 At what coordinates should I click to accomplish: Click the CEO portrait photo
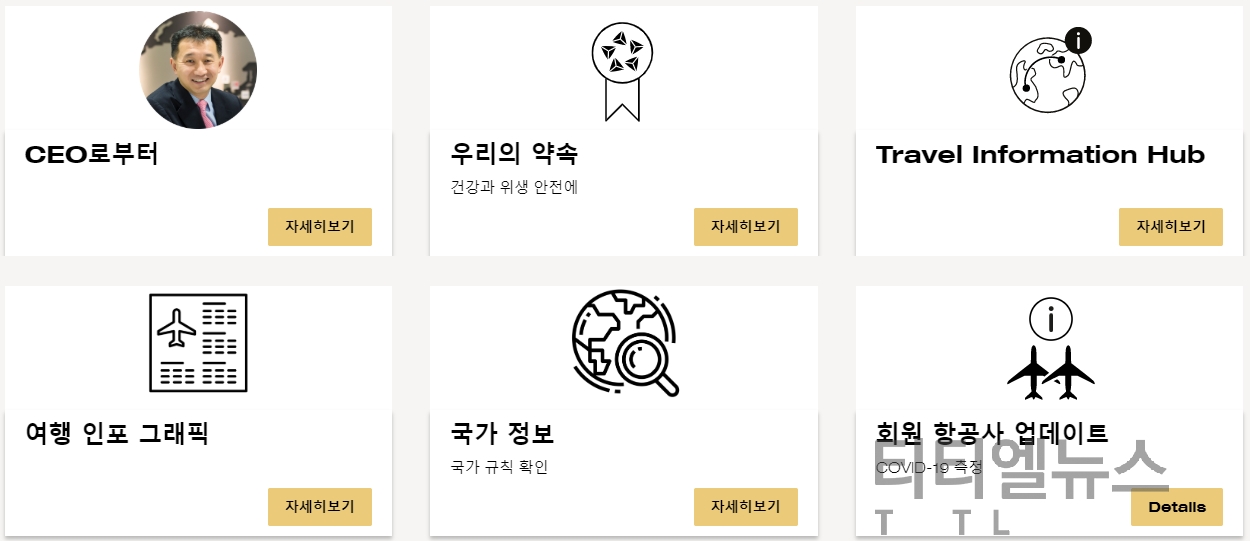[x=198, y=71]
